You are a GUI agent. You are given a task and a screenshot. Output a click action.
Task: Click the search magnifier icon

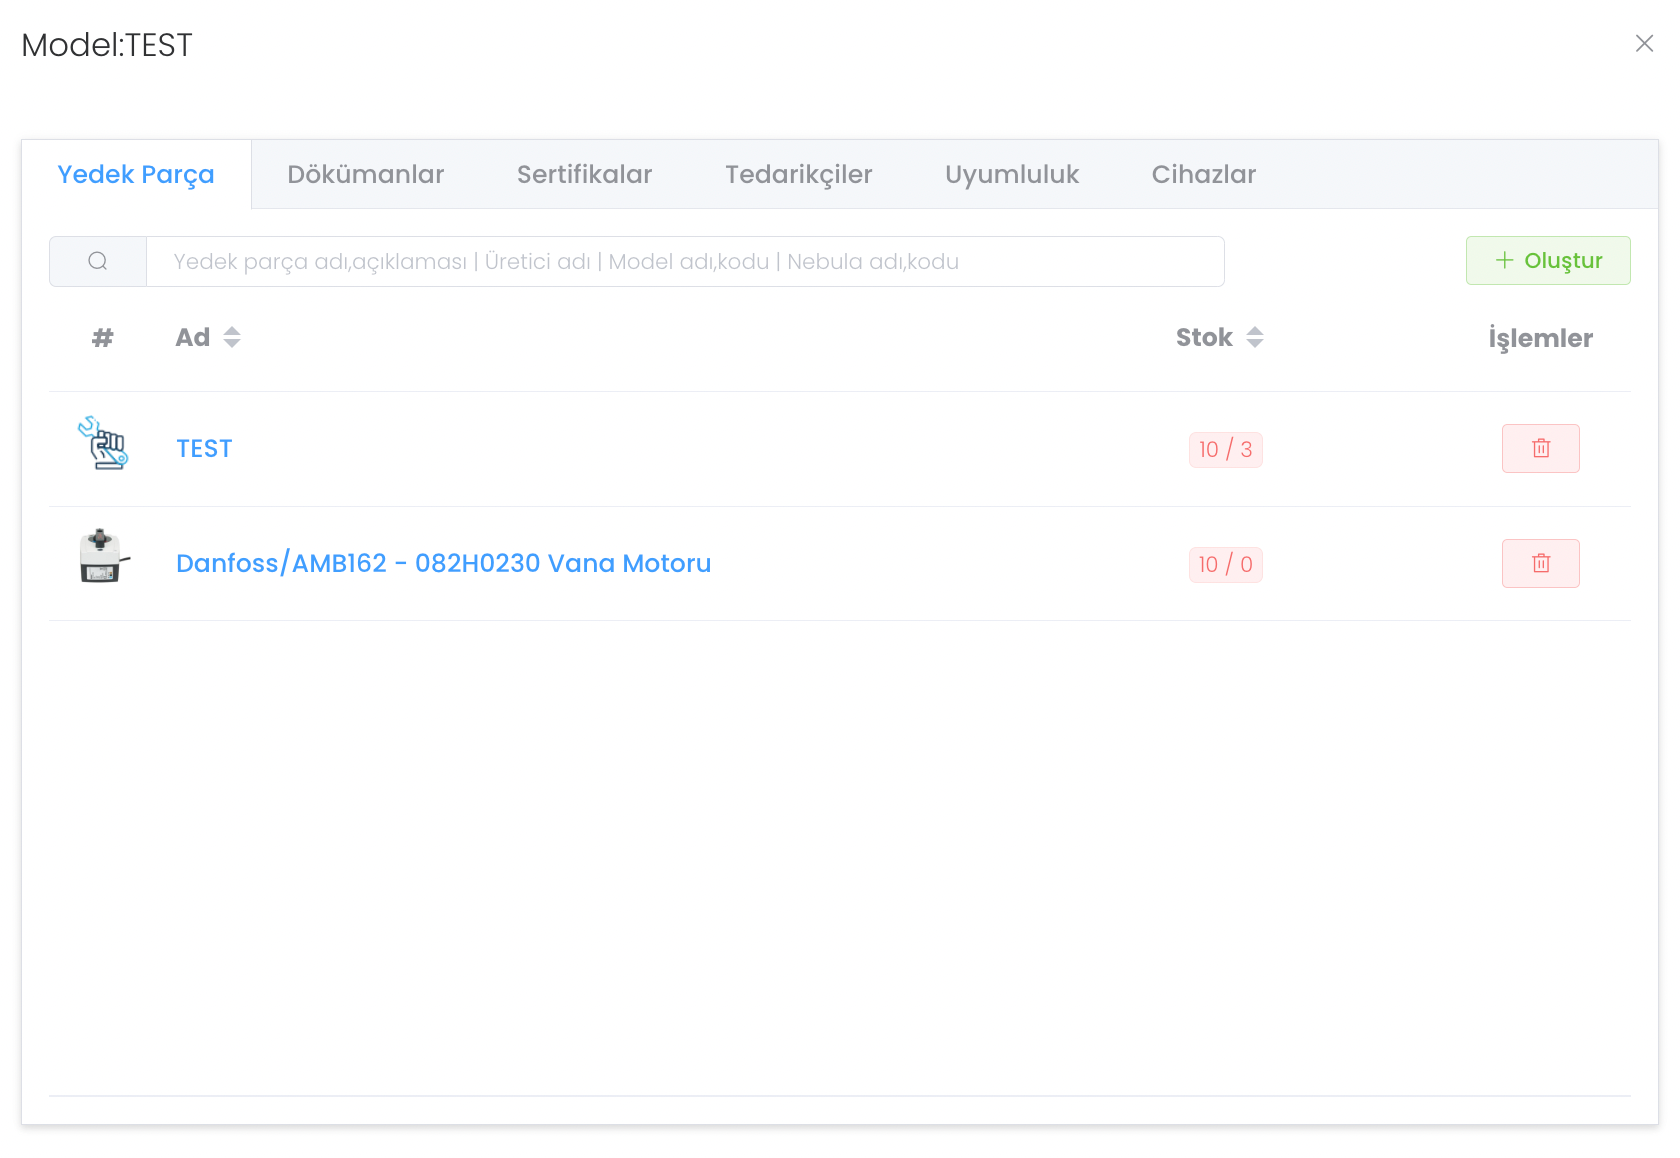(x=98, y=261)
